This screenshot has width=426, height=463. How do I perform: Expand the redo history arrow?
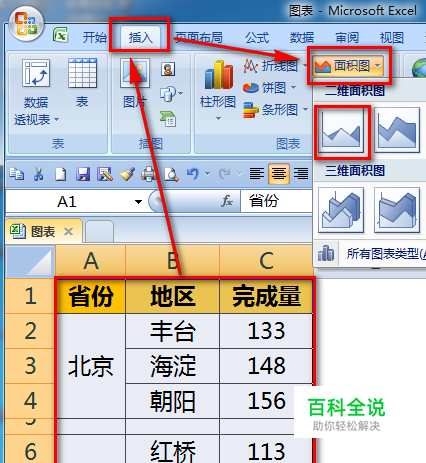tap(239, 174)
